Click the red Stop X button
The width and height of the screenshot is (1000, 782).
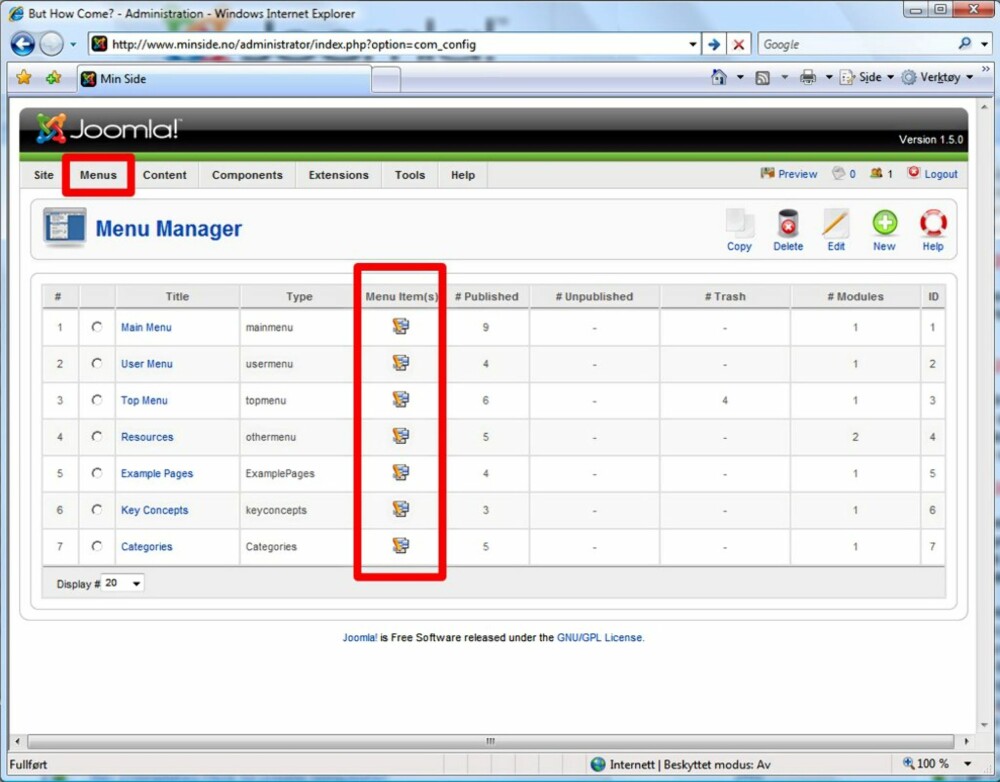[x=739, y=44]
